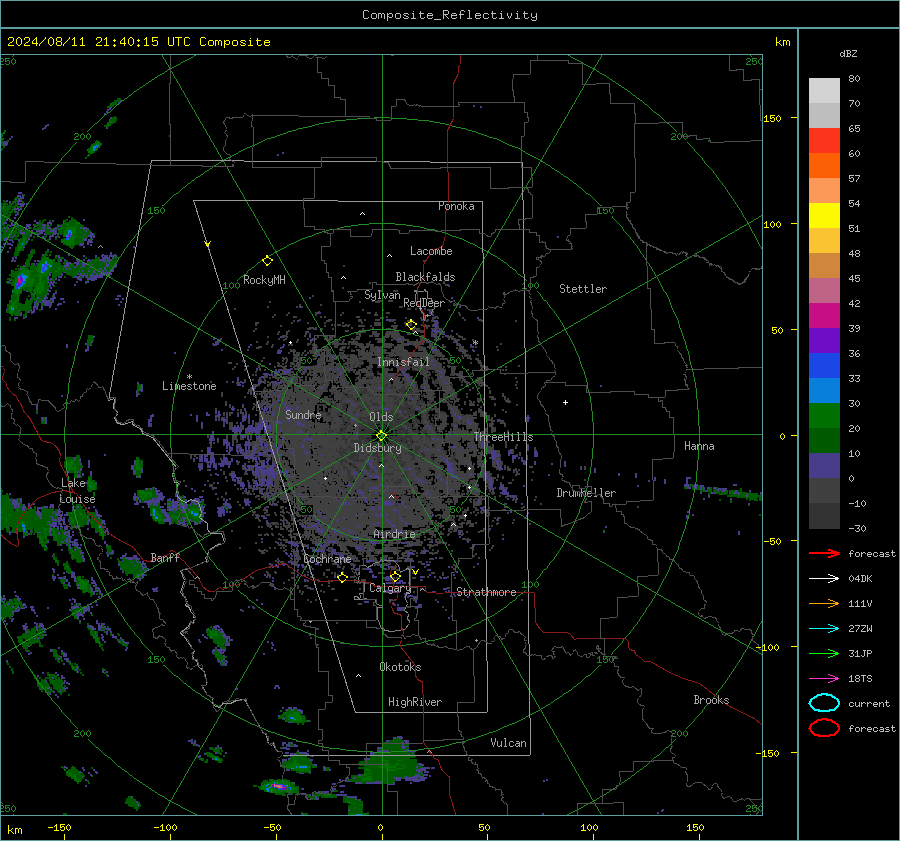Pick the yellow 54-51 dBZ swatch
The width and height of the screenshot is (900, 841).
824,216
